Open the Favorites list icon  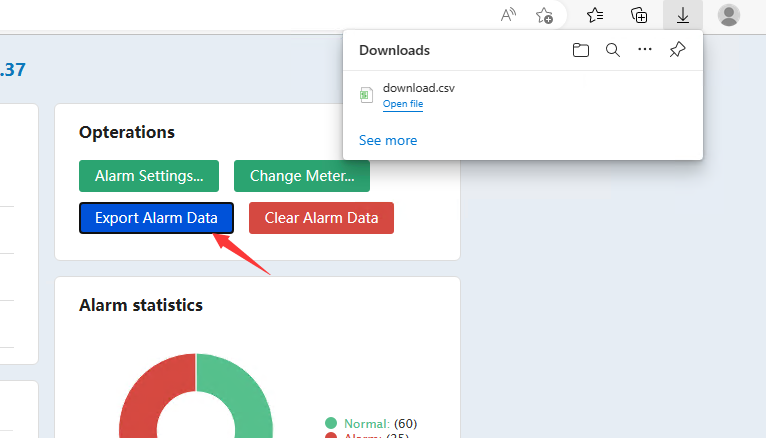(x=595, y=15)
